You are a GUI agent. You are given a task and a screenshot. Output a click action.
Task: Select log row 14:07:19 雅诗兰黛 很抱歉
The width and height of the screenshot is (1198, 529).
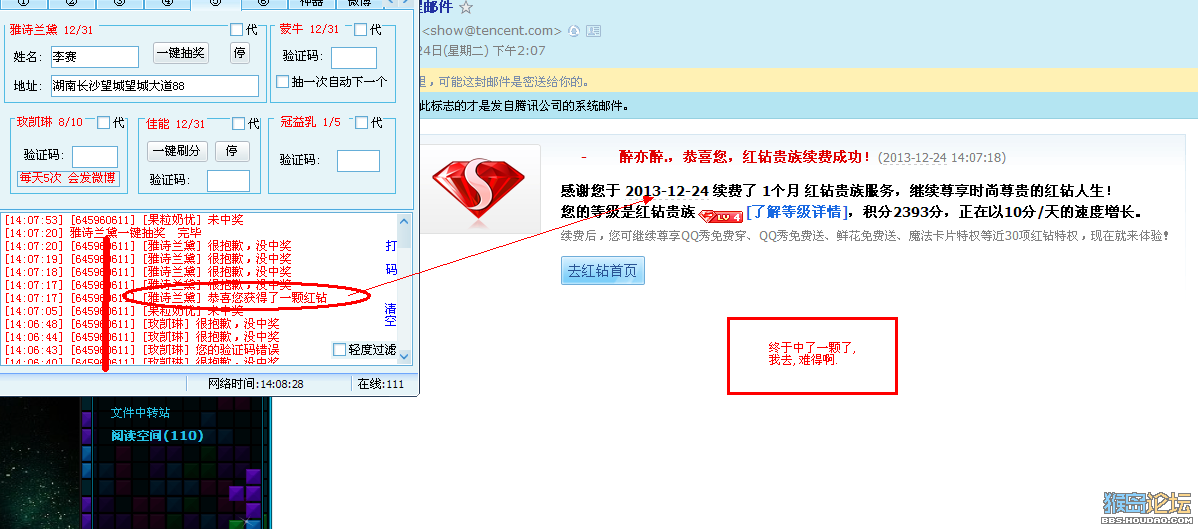(x=147, y=258)
